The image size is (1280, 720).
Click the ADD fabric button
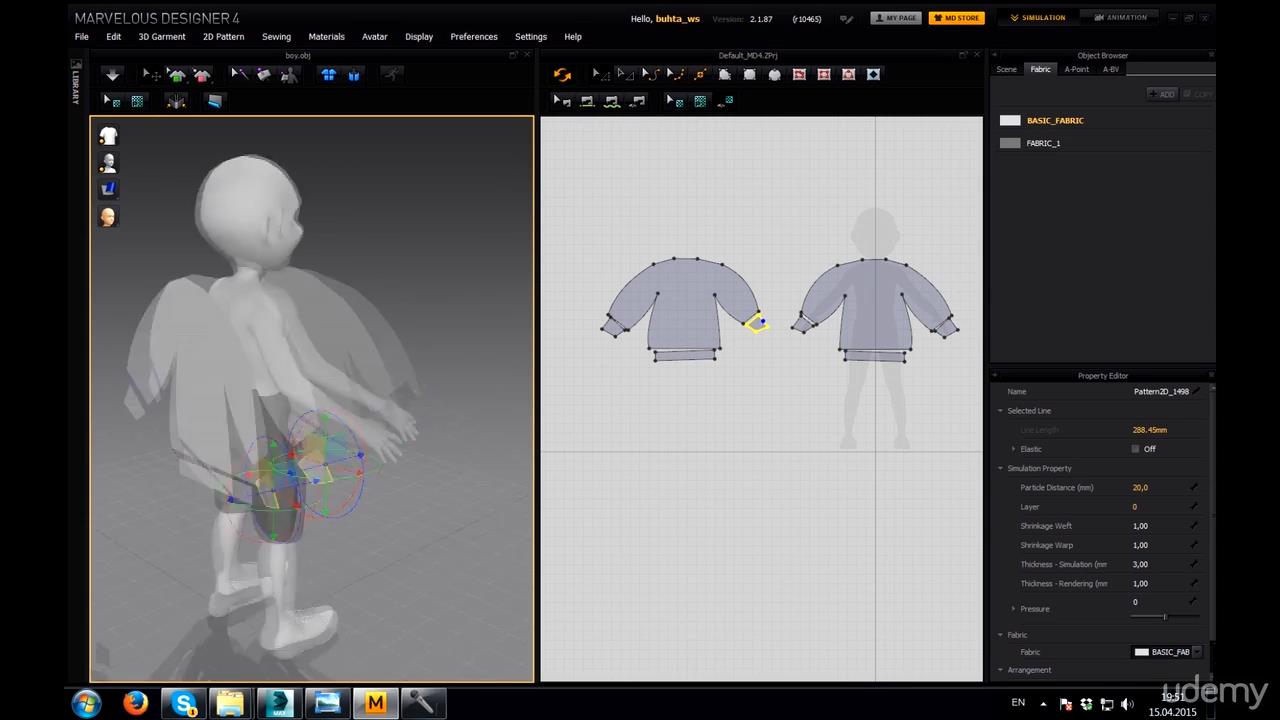1162,94
